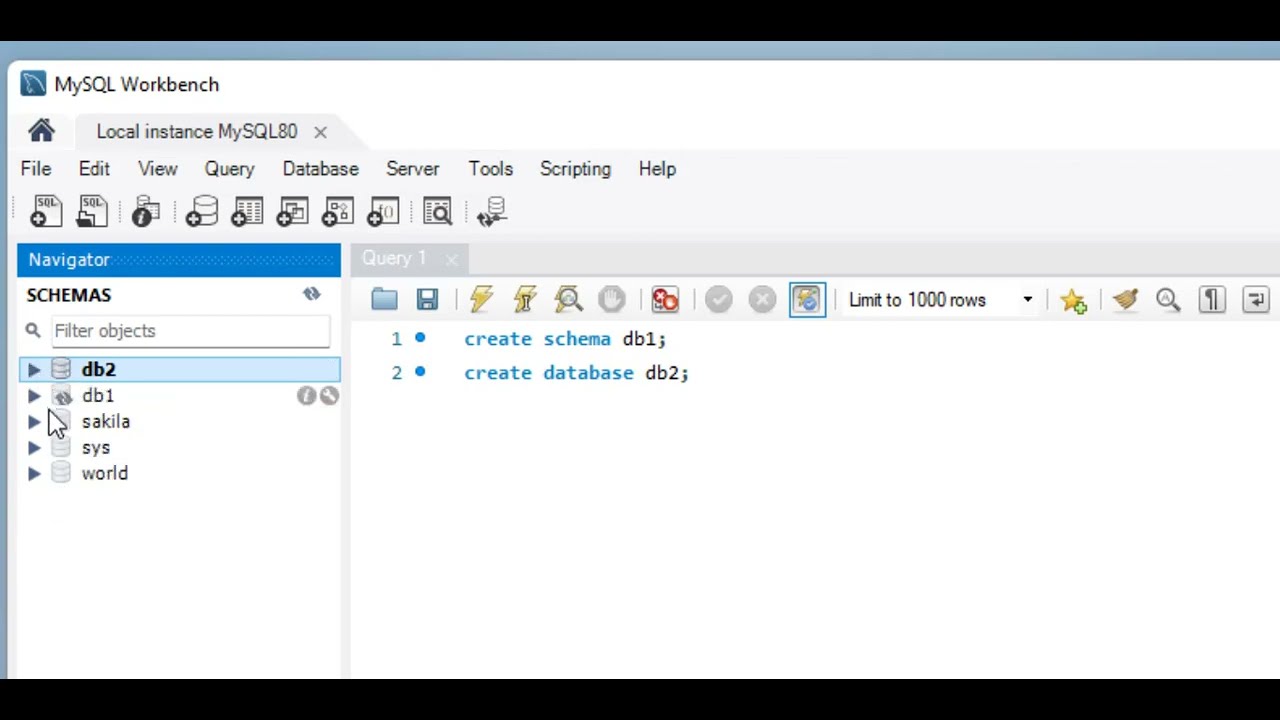The image size is (1280, 720).
Task: Close the Query 1 tab
Action: [x=451, y=260]
